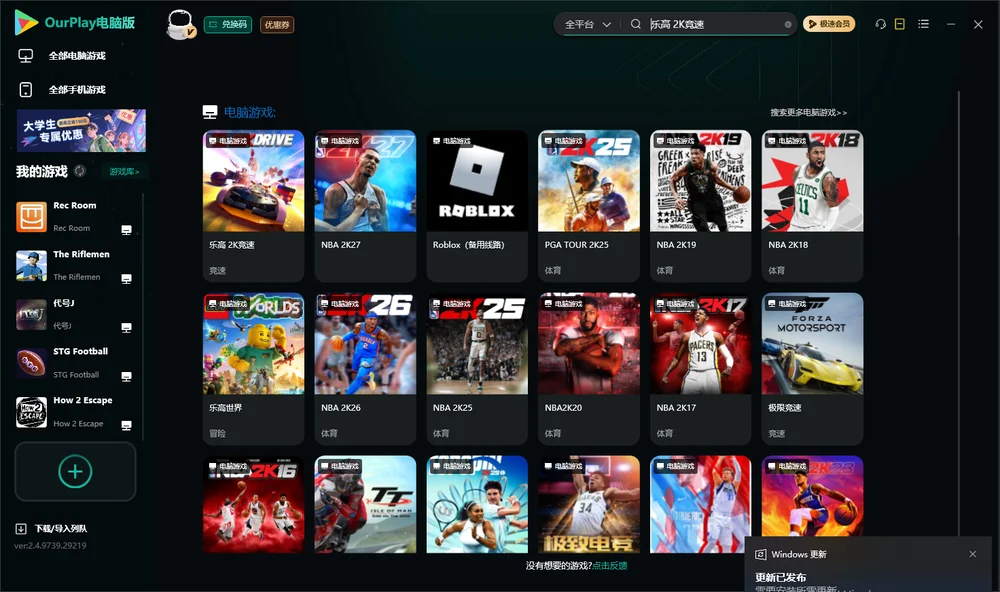Viewport: 1000px width, 592px height.
Task: Open the 大学生专属优惠 banner
Action: pos(81,131)
